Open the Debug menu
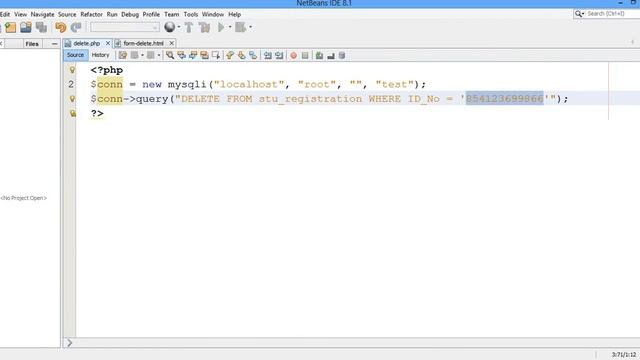The image size is (640, 360). click(130, 14)
